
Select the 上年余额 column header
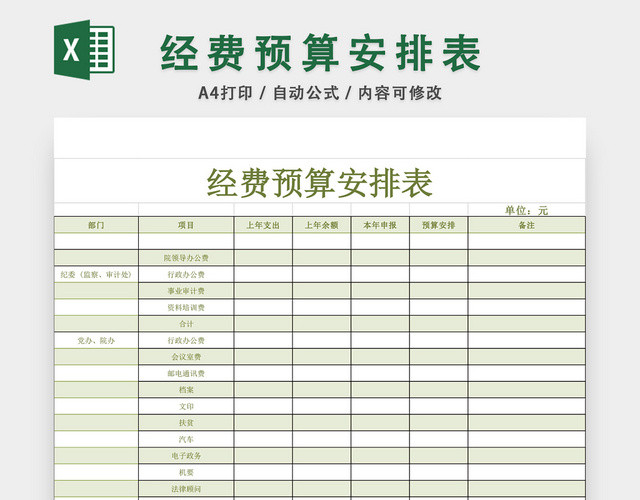tap(322, 225)
